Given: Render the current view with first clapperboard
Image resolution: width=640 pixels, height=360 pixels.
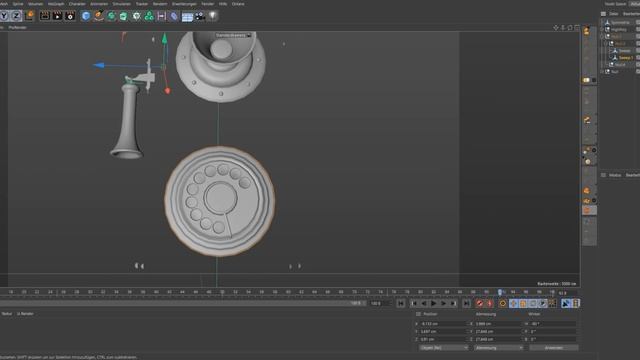Looking at the screenshot, I should [45, 16].
